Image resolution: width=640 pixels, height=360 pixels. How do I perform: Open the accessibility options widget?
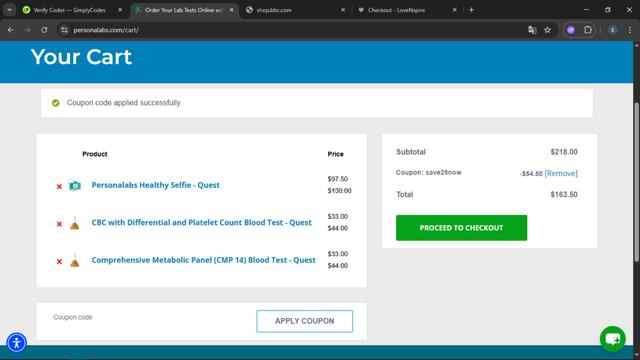pos(17,342)
